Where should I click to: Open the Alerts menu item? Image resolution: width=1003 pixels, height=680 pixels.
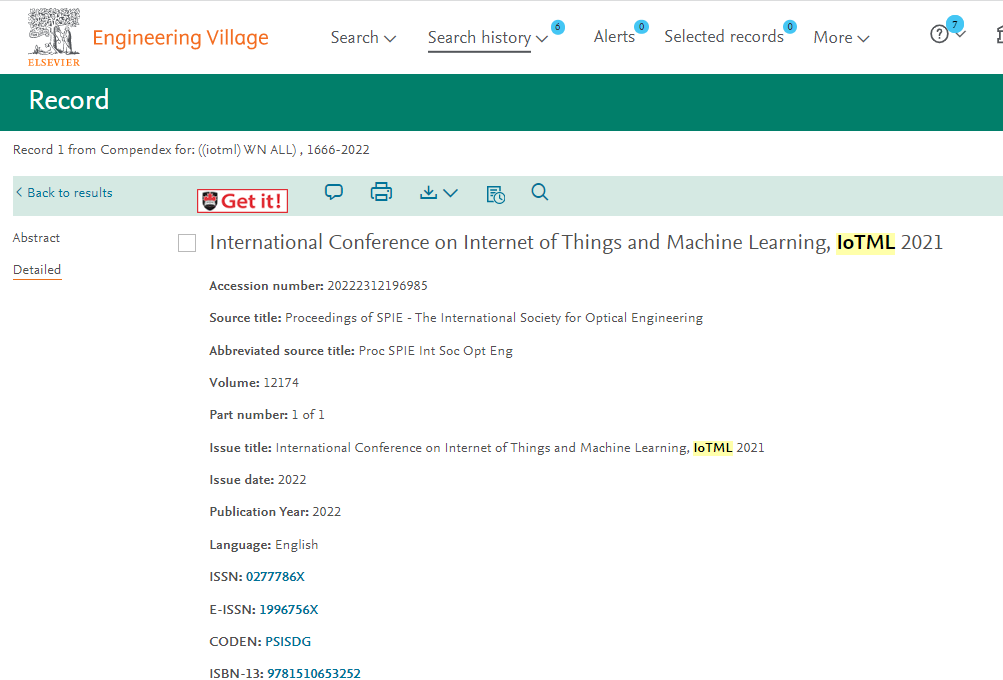[x=614, y=37]
